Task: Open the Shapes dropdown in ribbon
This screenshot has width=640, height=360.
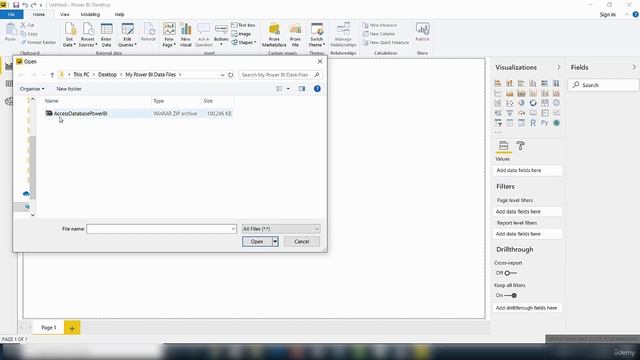Action: (244, 42)
